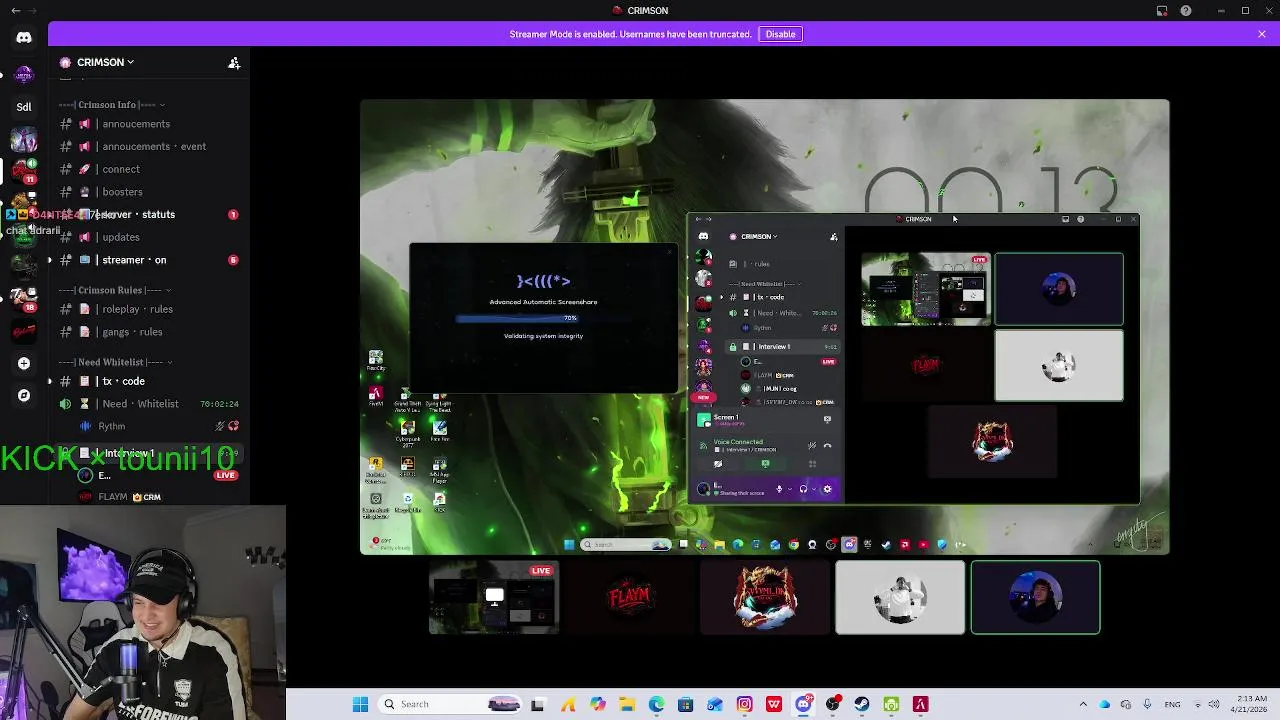Image resolution: width=1280 pixels, height=720 pixels.
Task: Expand threads arrow beside tx code channel
Action: click(49, 381)
